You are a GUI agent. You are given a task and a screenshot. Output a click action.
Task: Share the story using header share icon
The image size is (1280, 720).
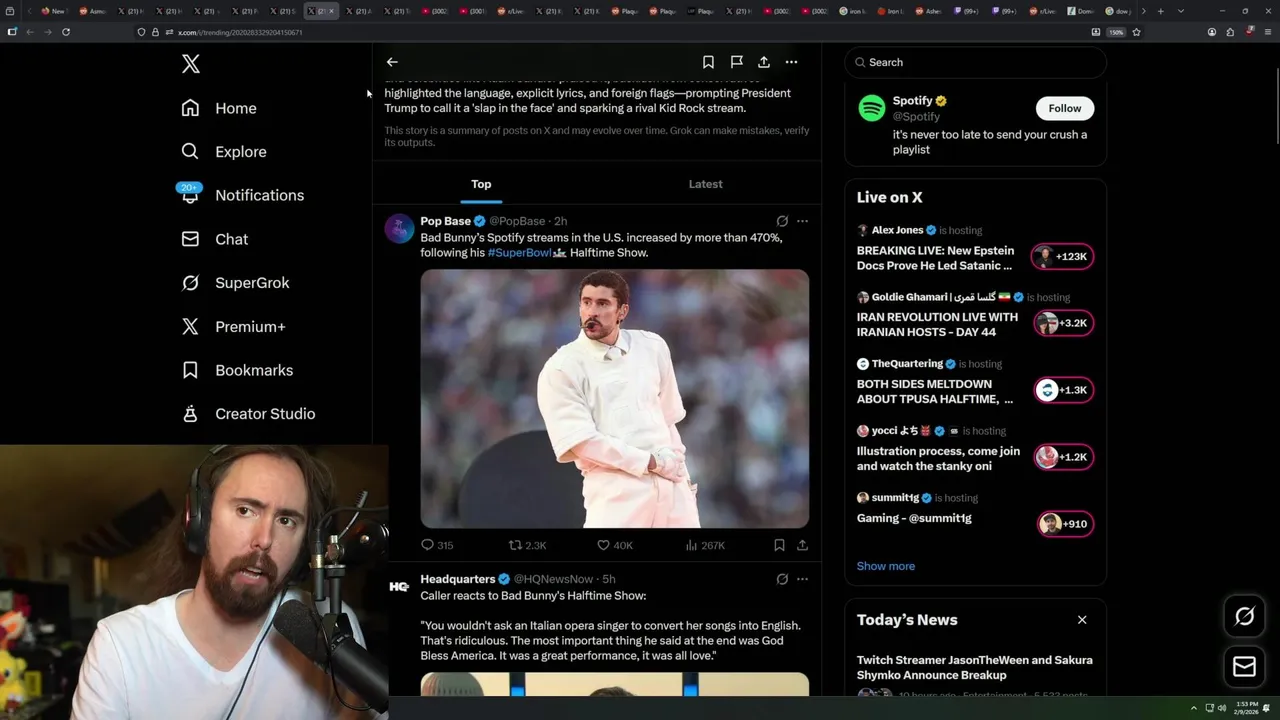[x=764, y=62]
